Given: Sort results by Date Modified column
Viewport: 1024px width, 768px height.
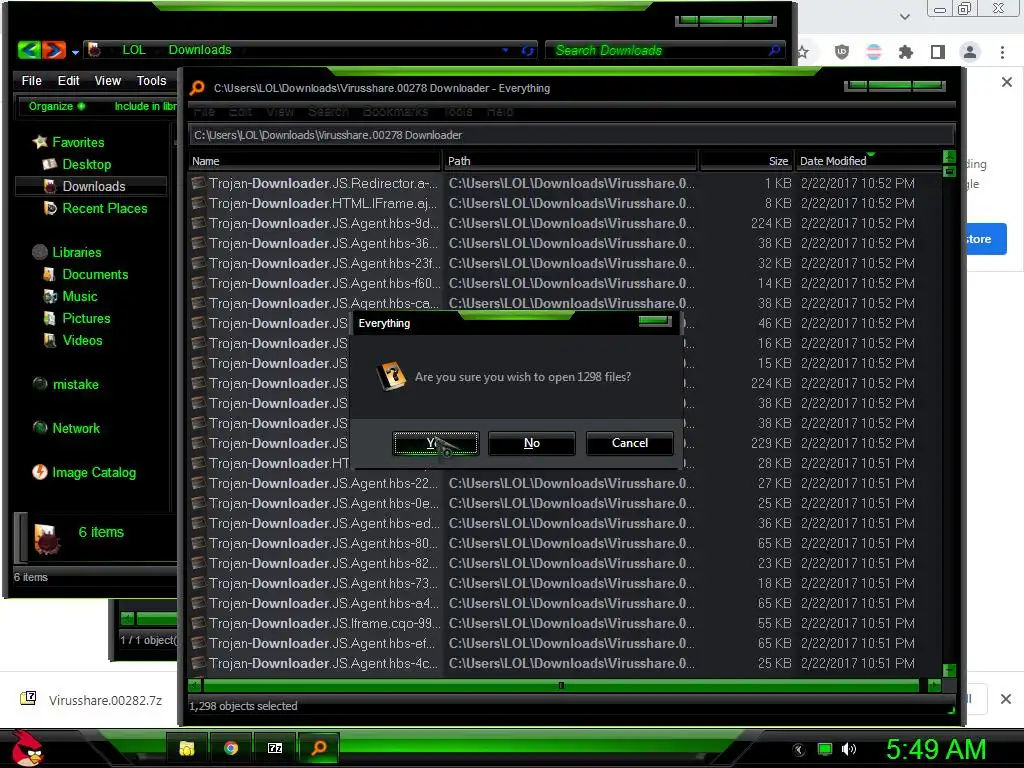Looking at the screenshot, I should tap(869, 161).
